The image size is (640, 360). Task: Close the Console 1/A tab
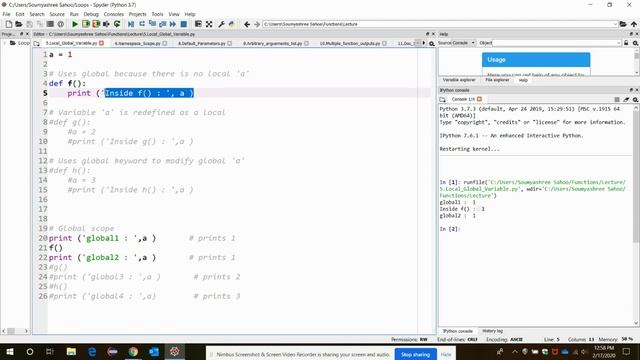point(480,99)
